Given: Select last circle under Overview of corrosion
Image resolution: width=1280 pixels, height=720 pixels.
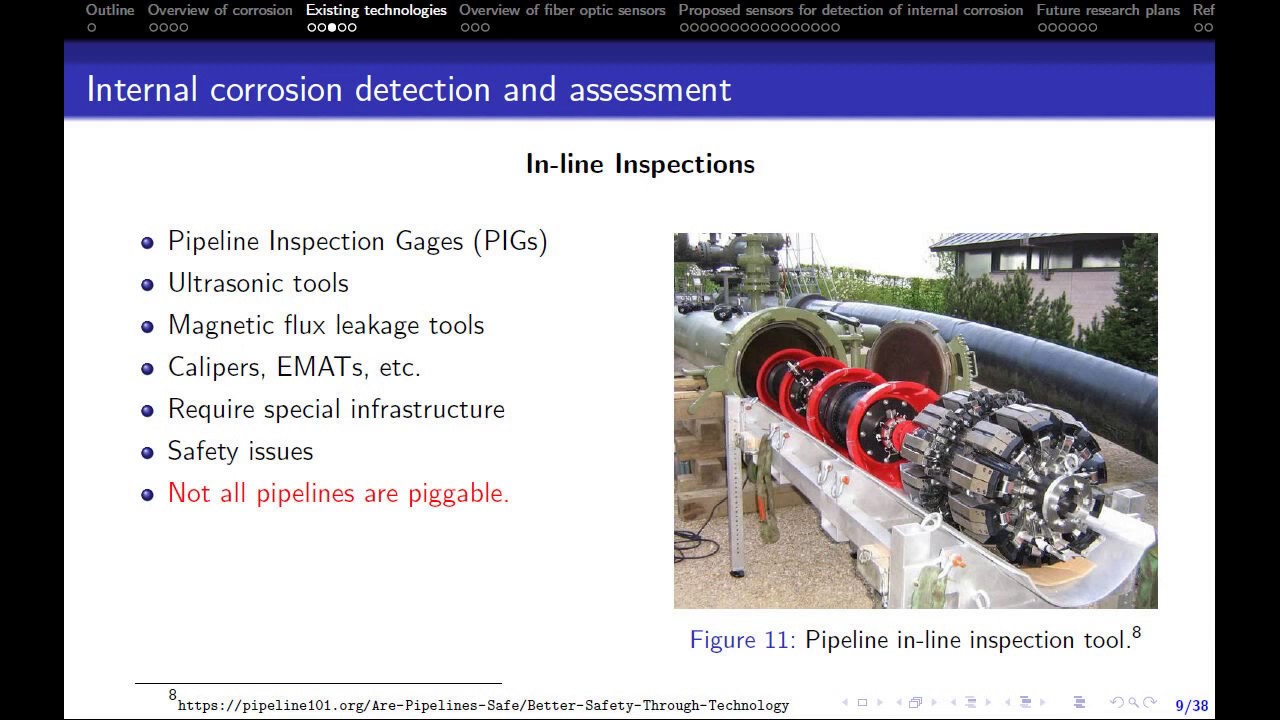Looking at the screenshot, I should (184, 27).
